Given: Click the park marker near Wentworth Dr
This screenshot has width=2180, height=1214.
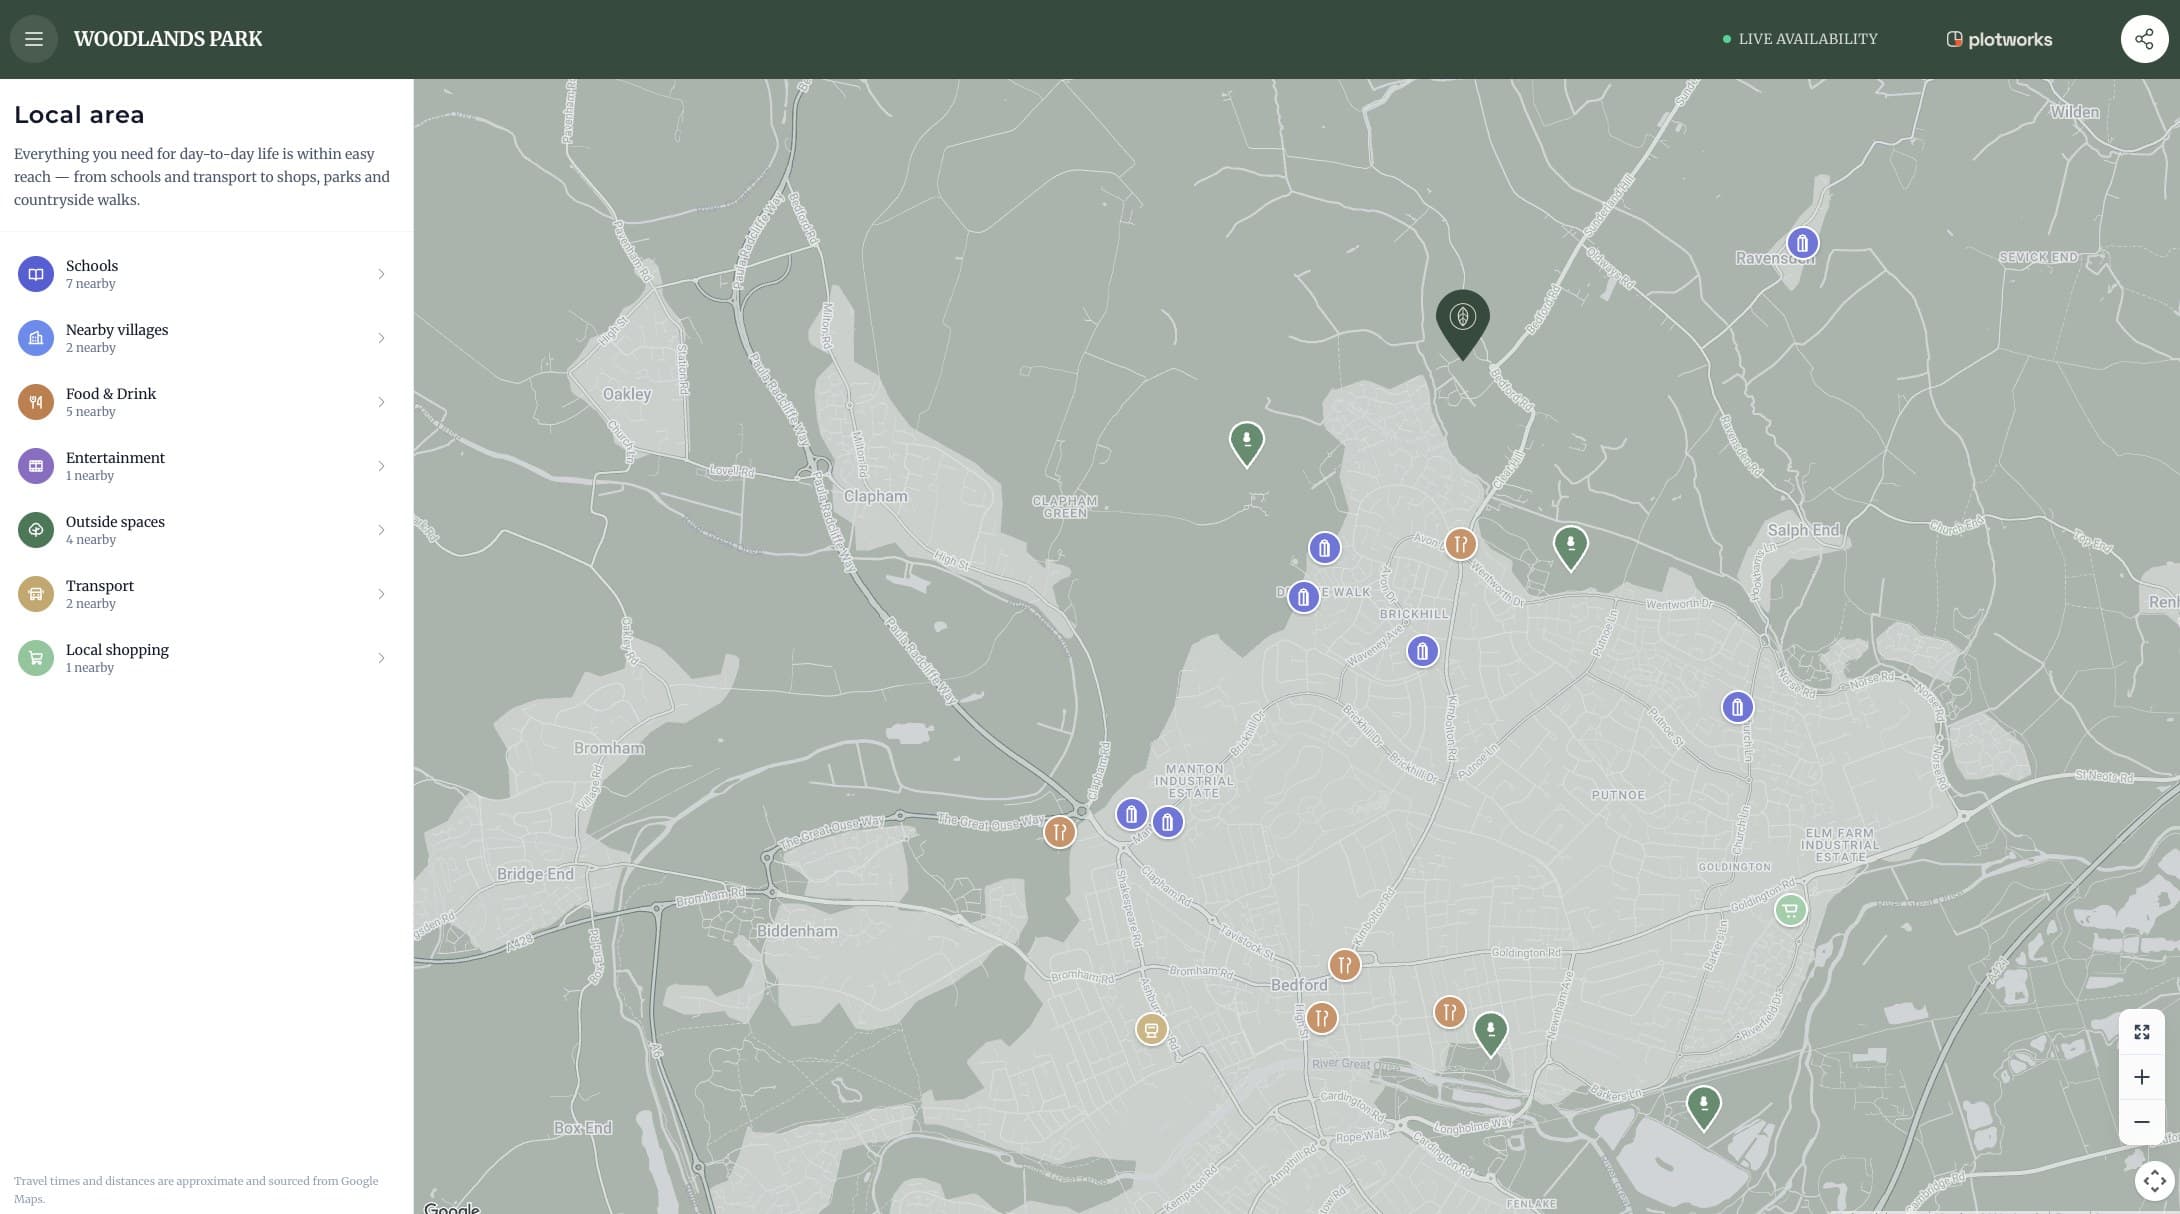Looking at the screenshot, I should tap(1570, 548).
